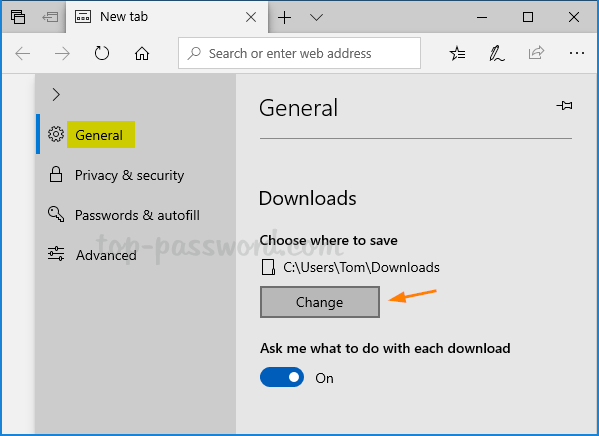Open the Favorites hub star icon
The height and width of the screenshot is (436, 599).
tap(457, 53)
